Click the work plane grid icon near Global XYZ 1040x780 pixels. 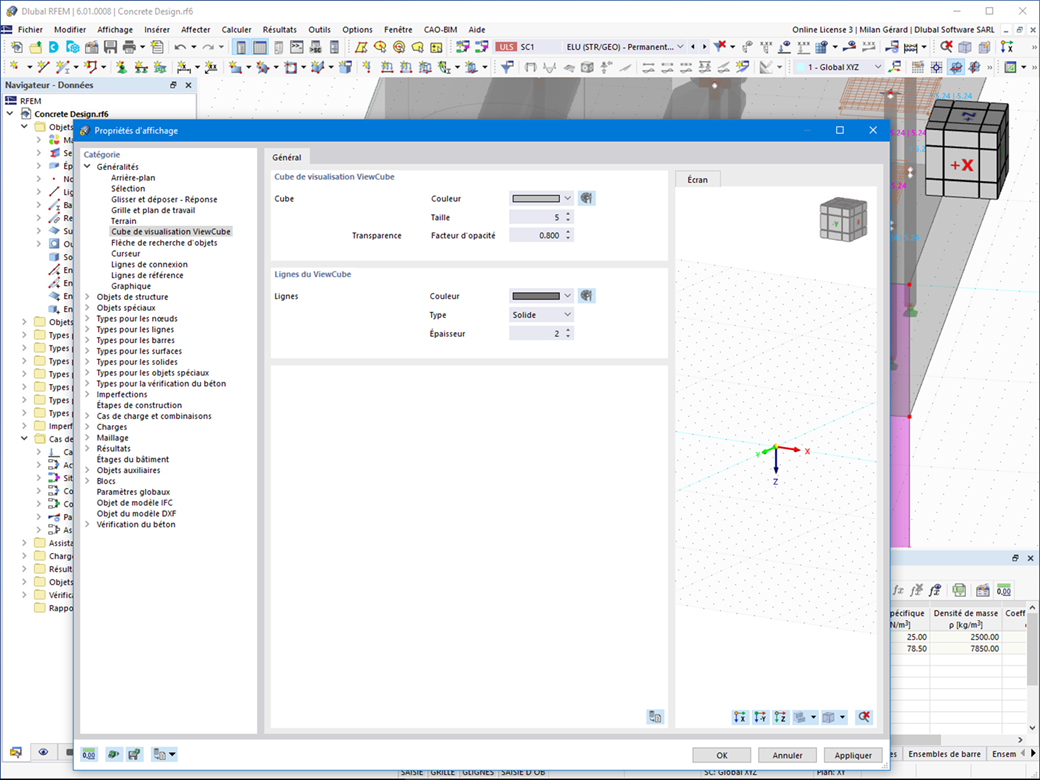coord(917,67)
